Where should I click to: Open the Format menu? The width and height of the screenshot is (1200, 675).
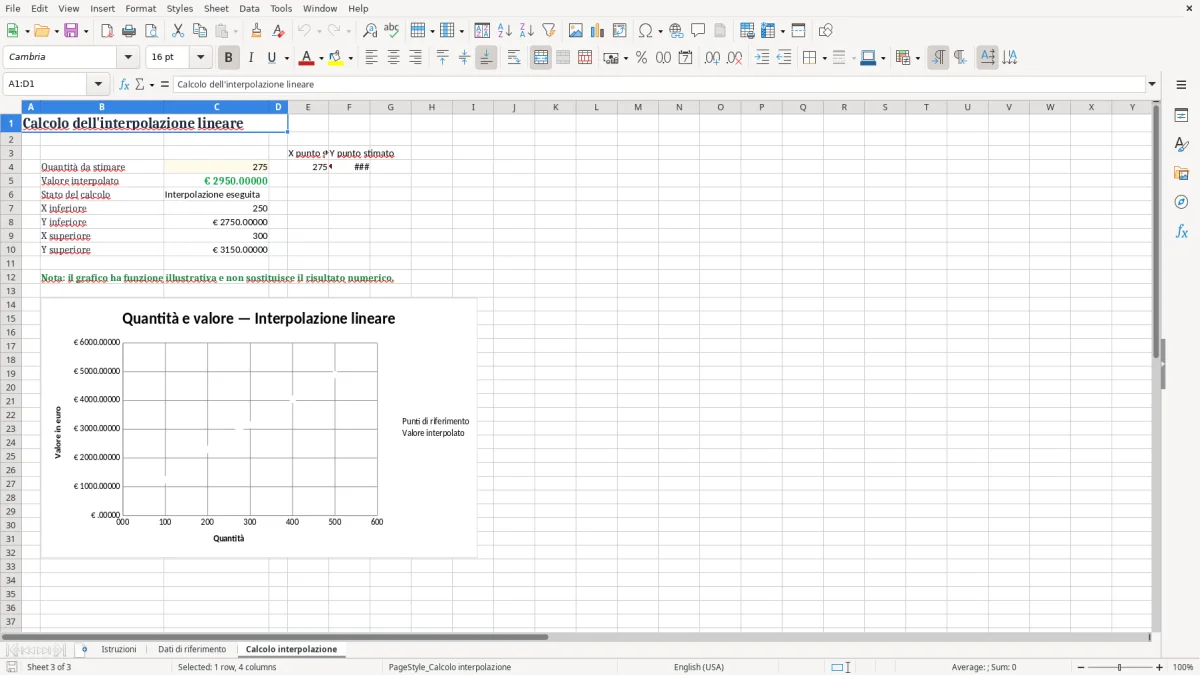141,8
